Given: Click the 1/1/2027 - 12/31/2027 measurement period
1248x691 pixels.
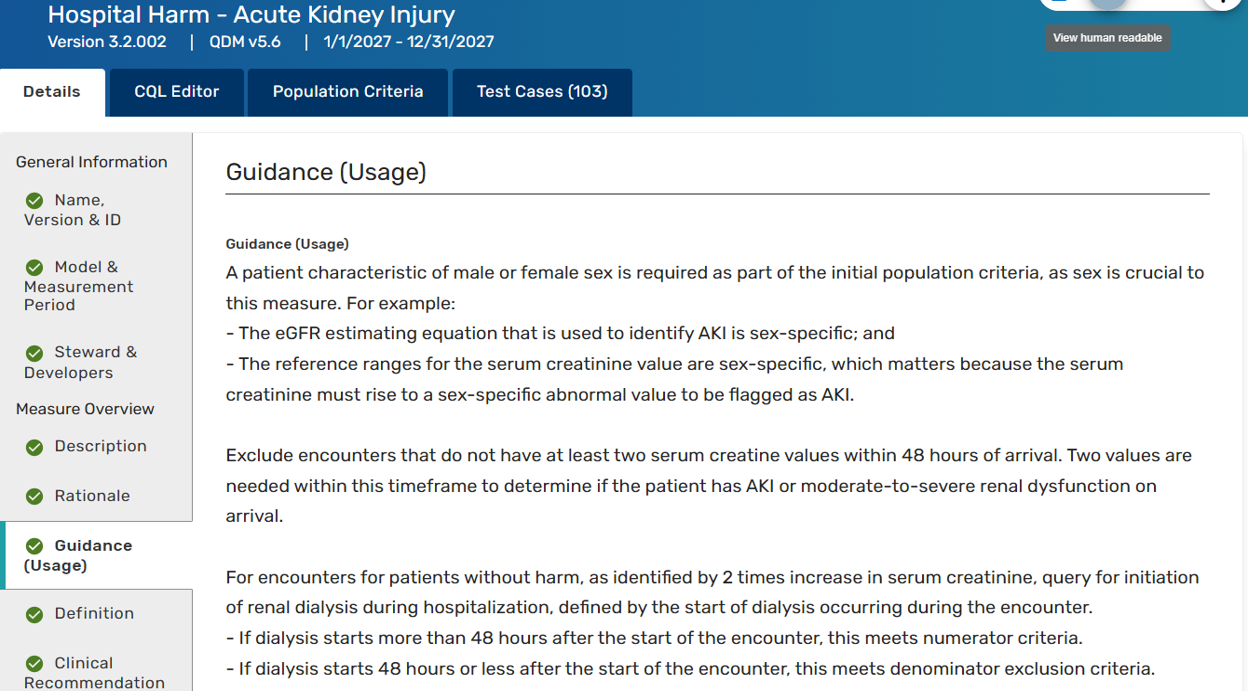Looking at the screenshot, I should [409, 42].
